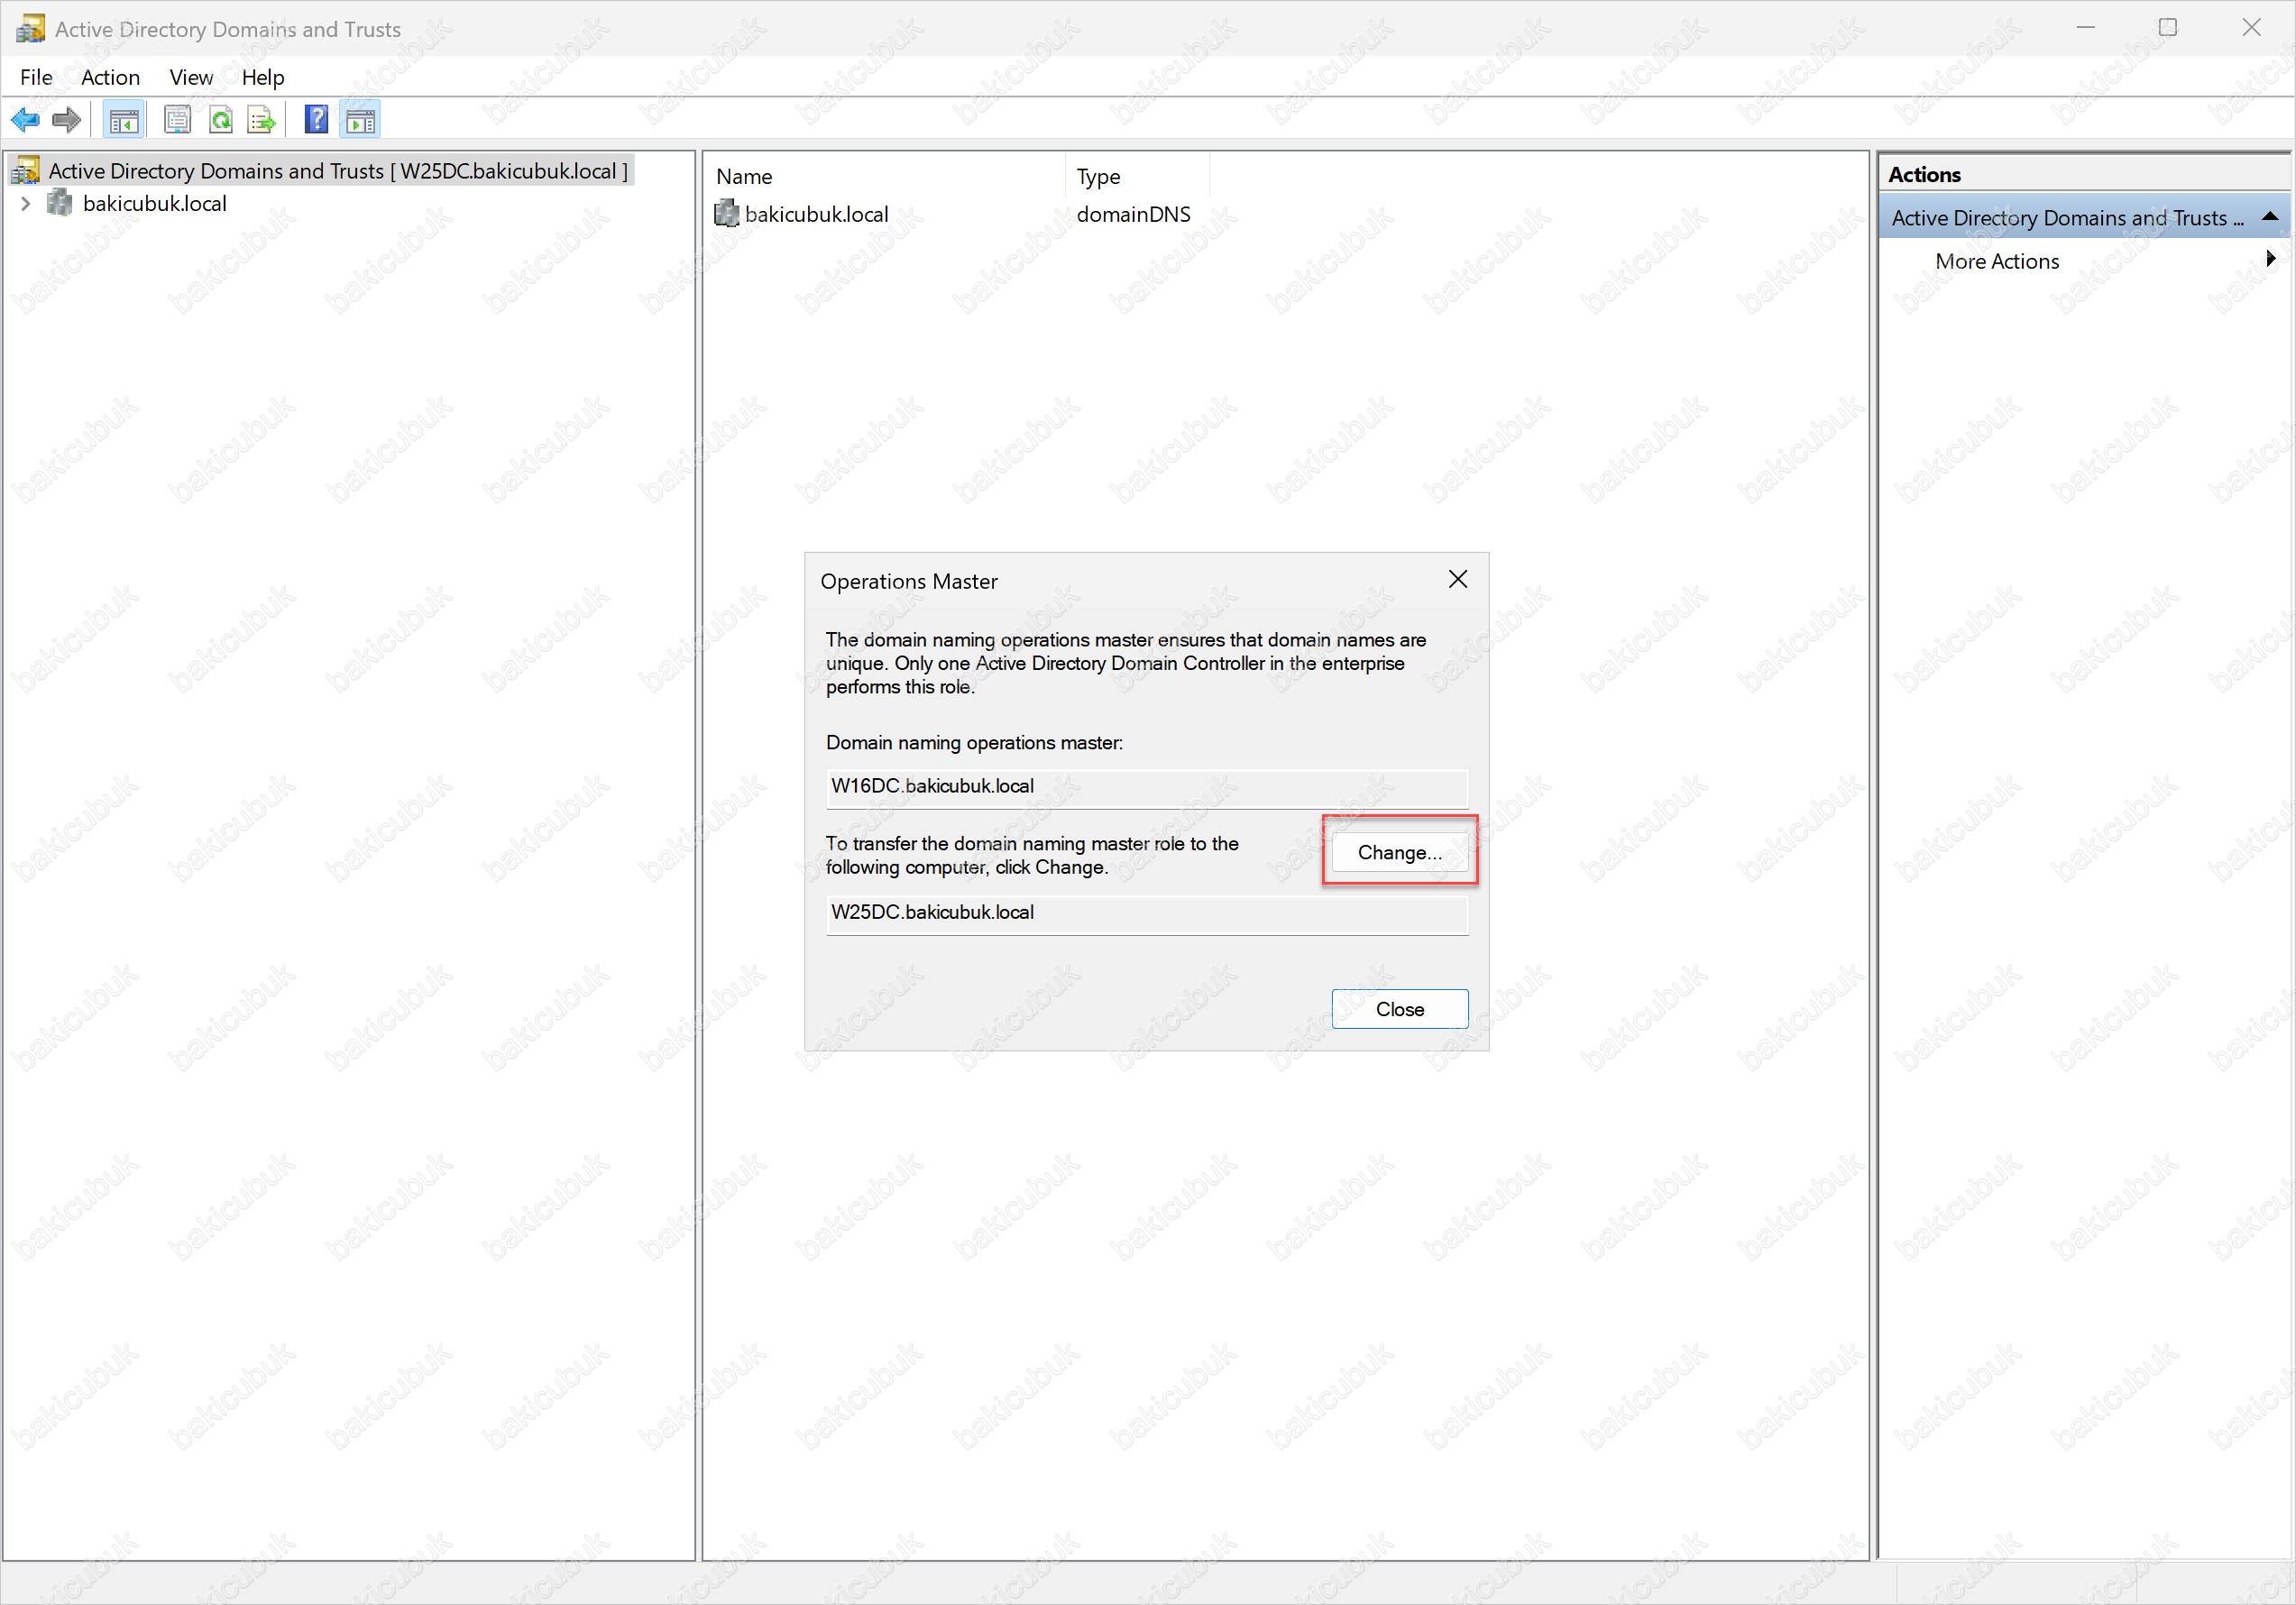
Task: Click Close in Operations Master dialog
Action: point(1399,1009)
